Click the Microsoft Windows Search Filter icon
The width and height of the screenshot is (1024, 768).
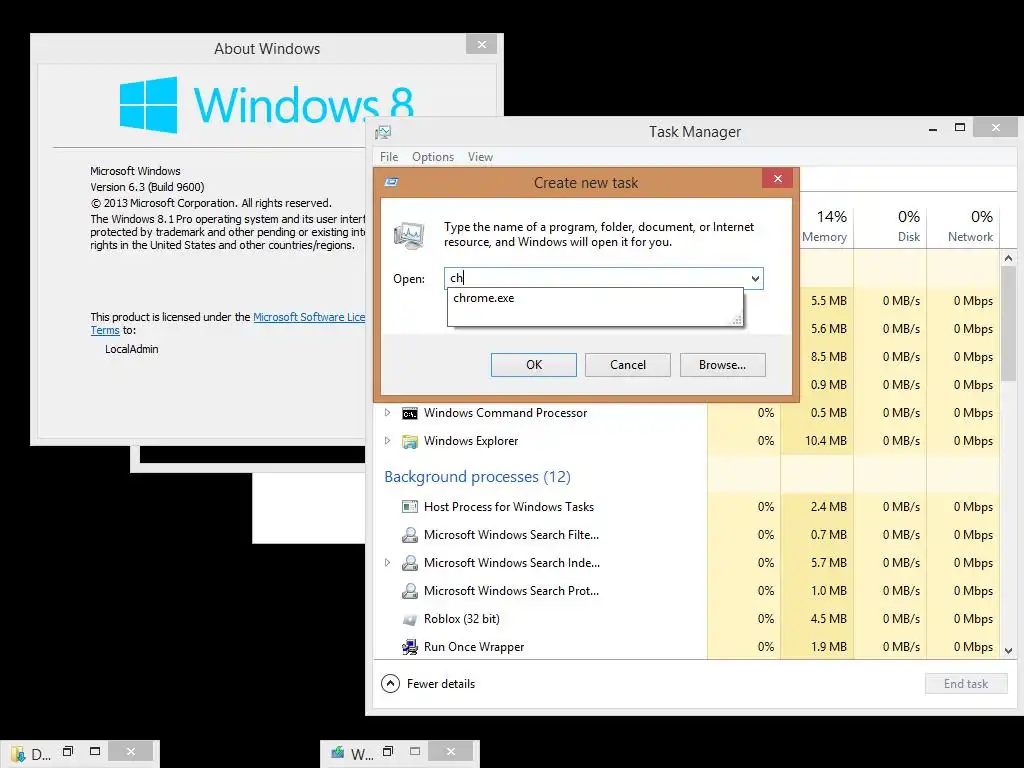[x=409, y=535]
